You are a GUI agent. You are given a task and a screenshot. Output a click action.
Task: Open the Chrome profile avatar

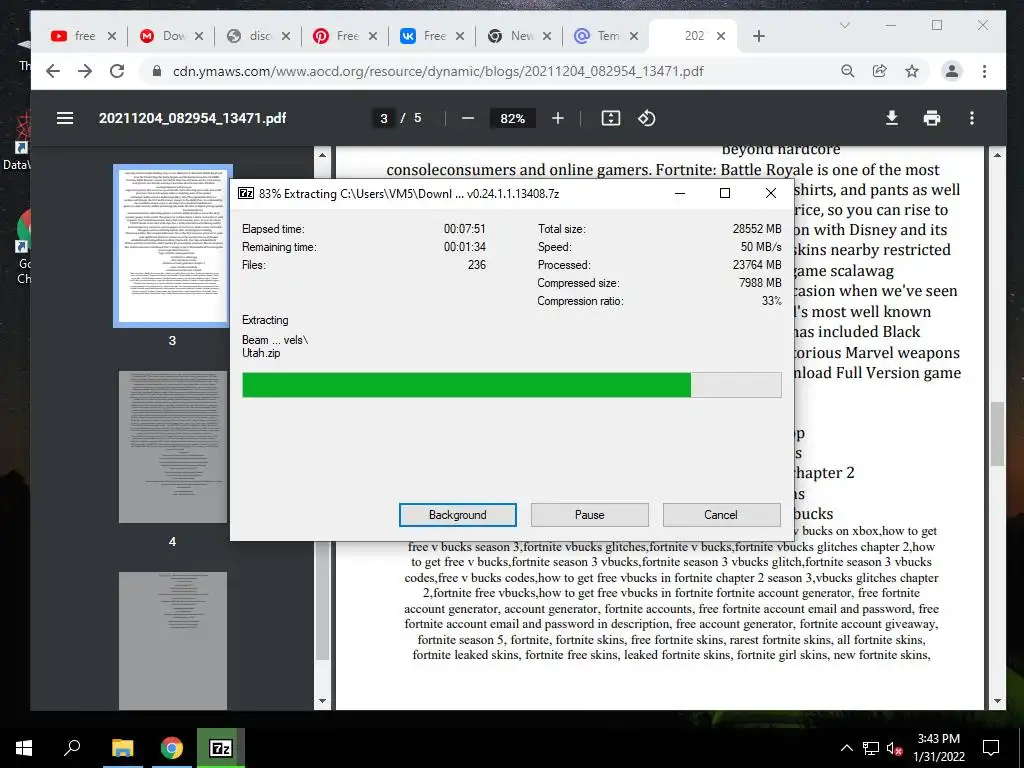[x=952, y=71]
